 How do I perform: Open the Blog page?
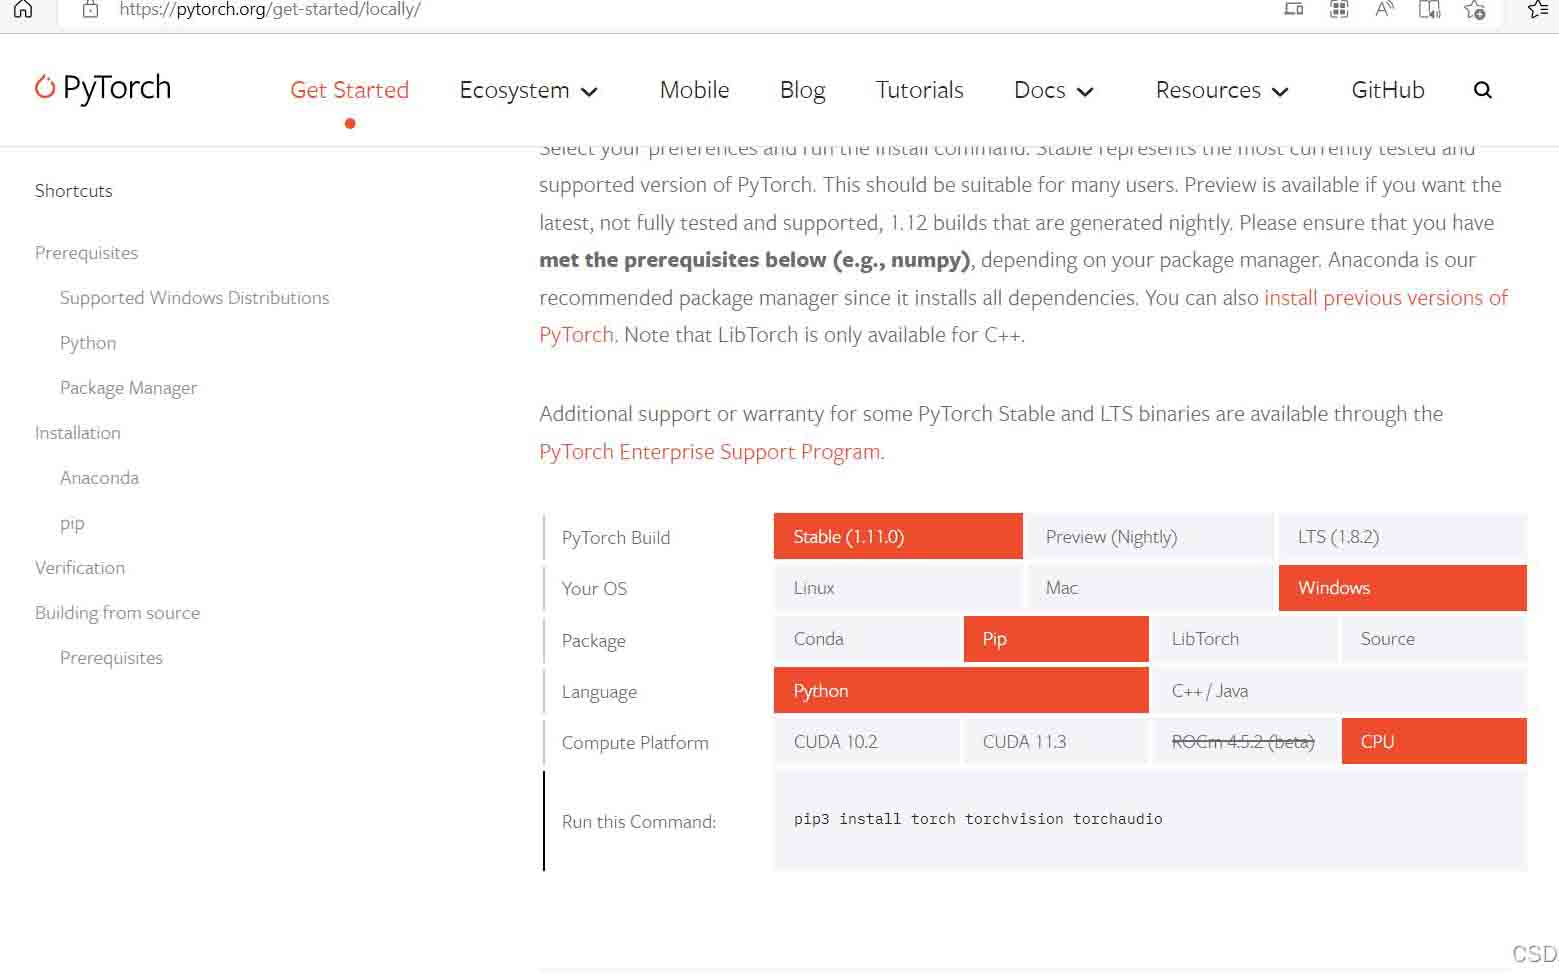click(x=802, y=90)
